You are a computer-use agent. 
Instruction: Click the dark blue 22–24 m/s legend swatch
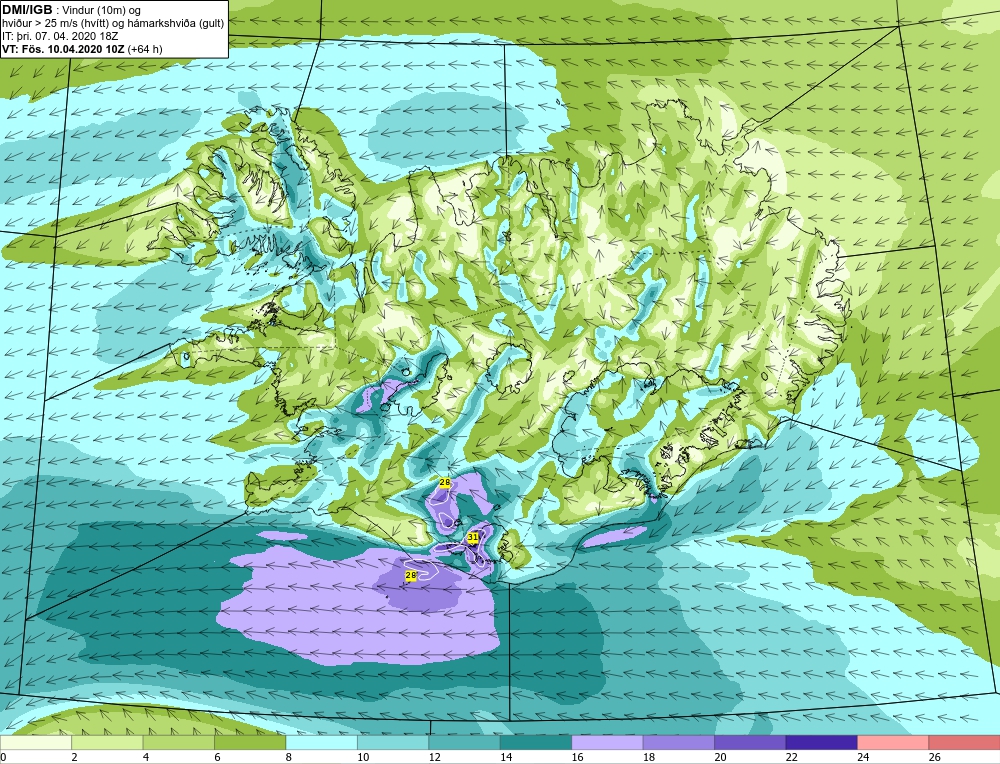(x=821, y=742)
